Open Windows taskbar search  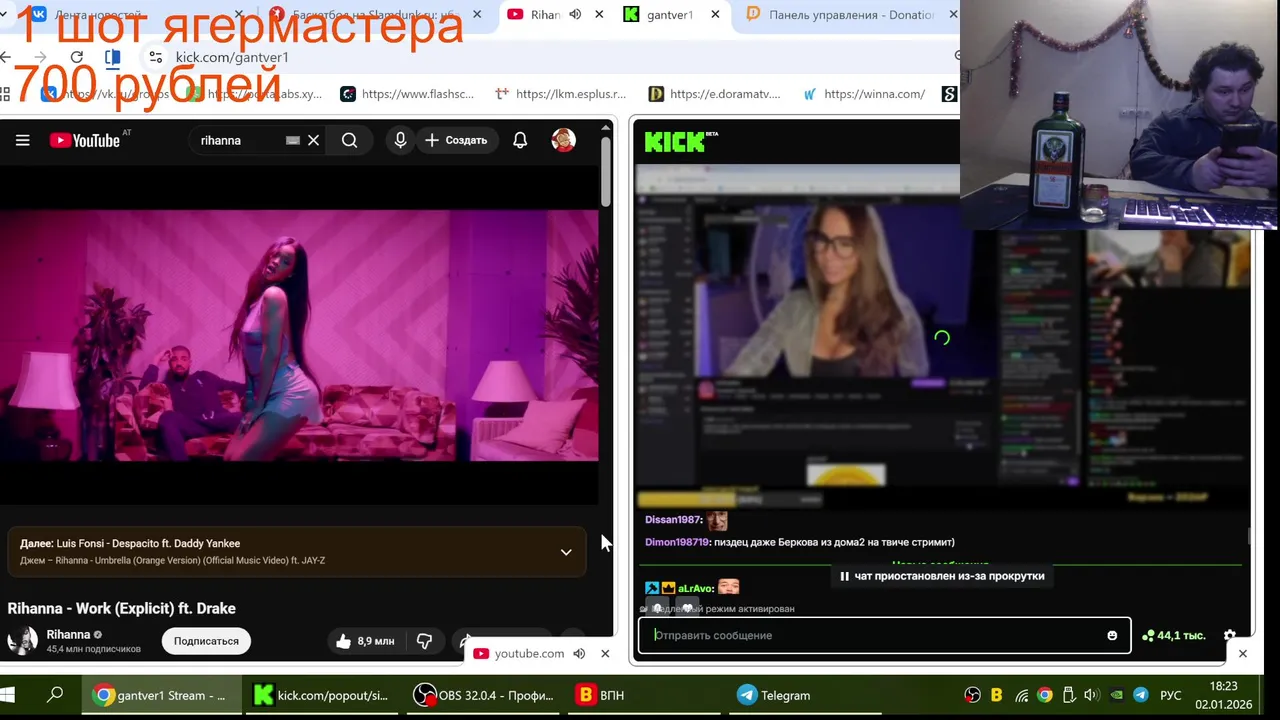pyautogui.click(x=56, y=695)
